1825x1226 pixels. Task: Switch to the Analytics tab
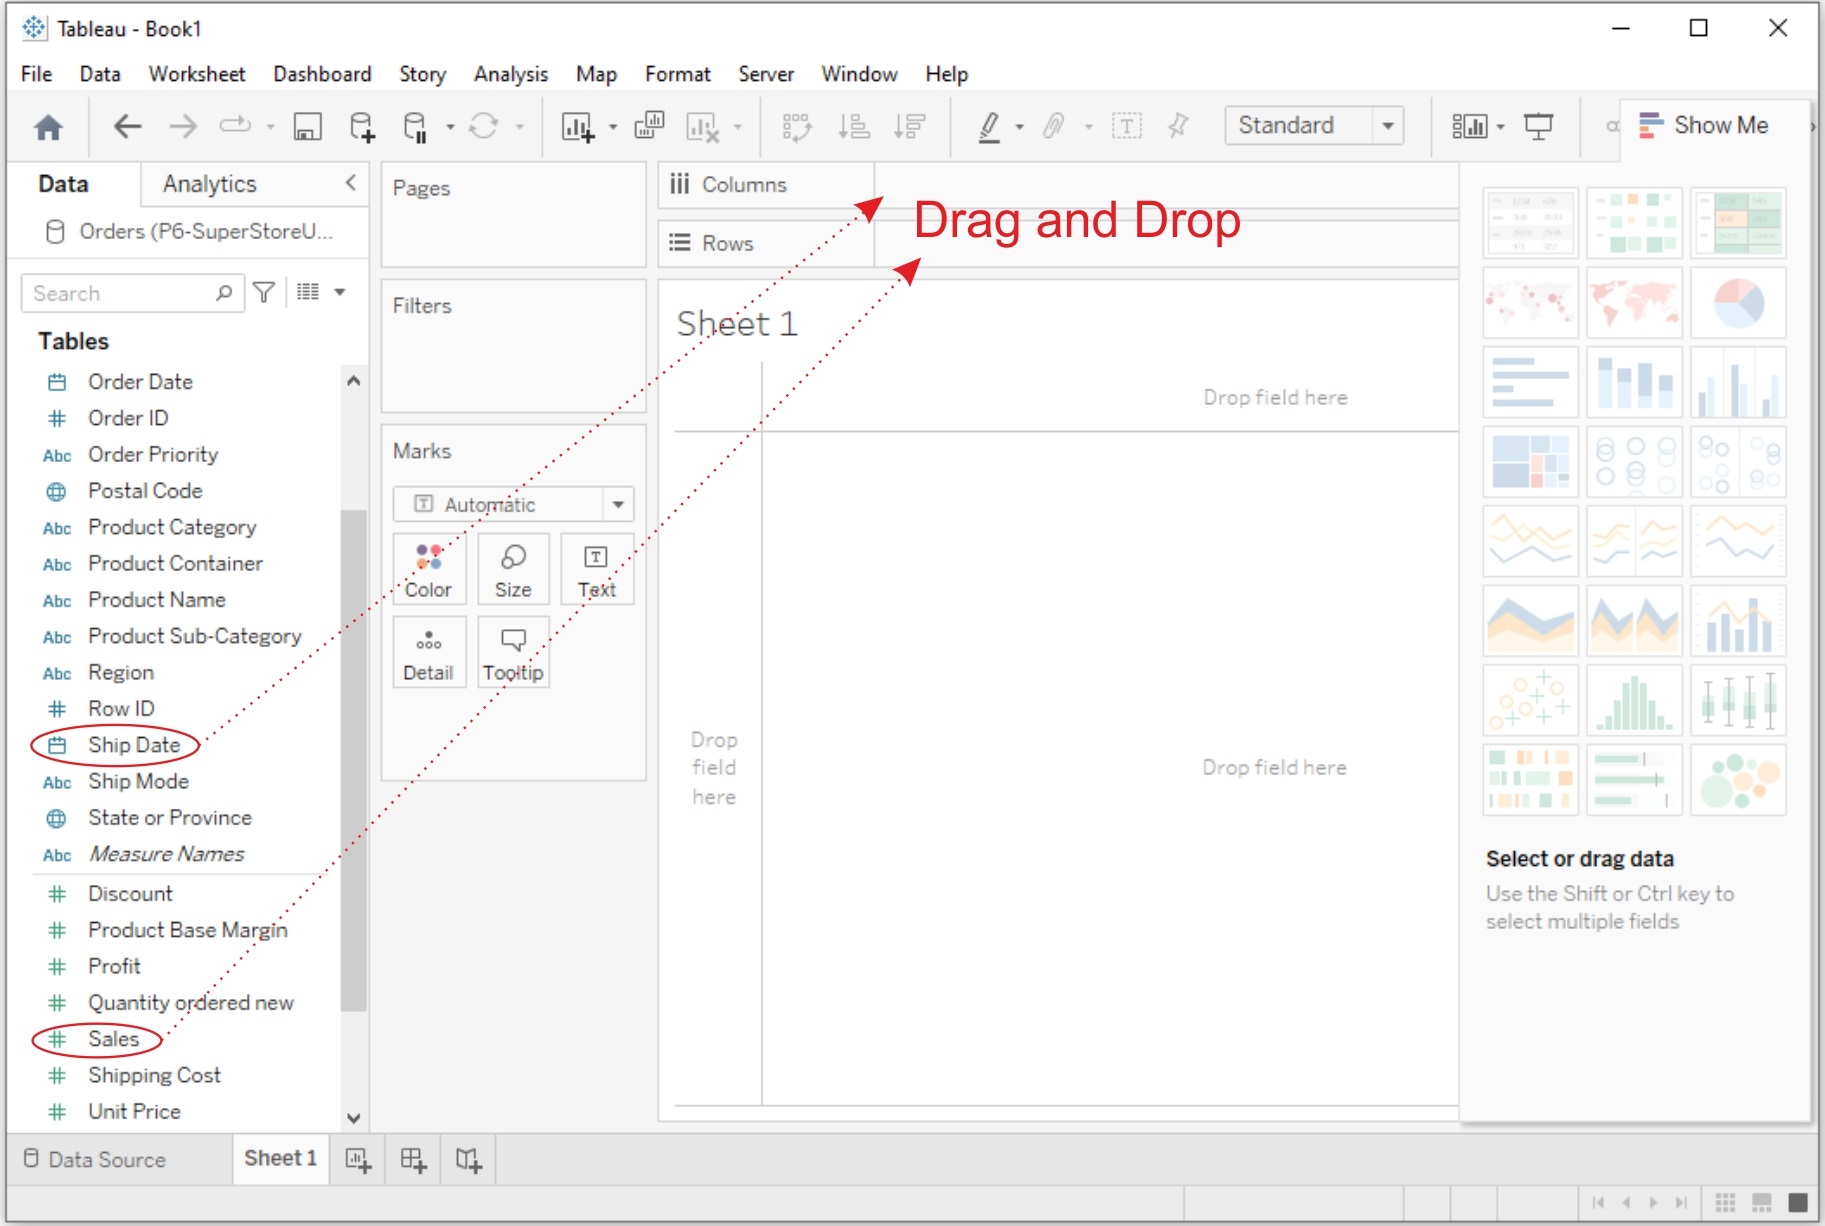click(x=210, y=184)
